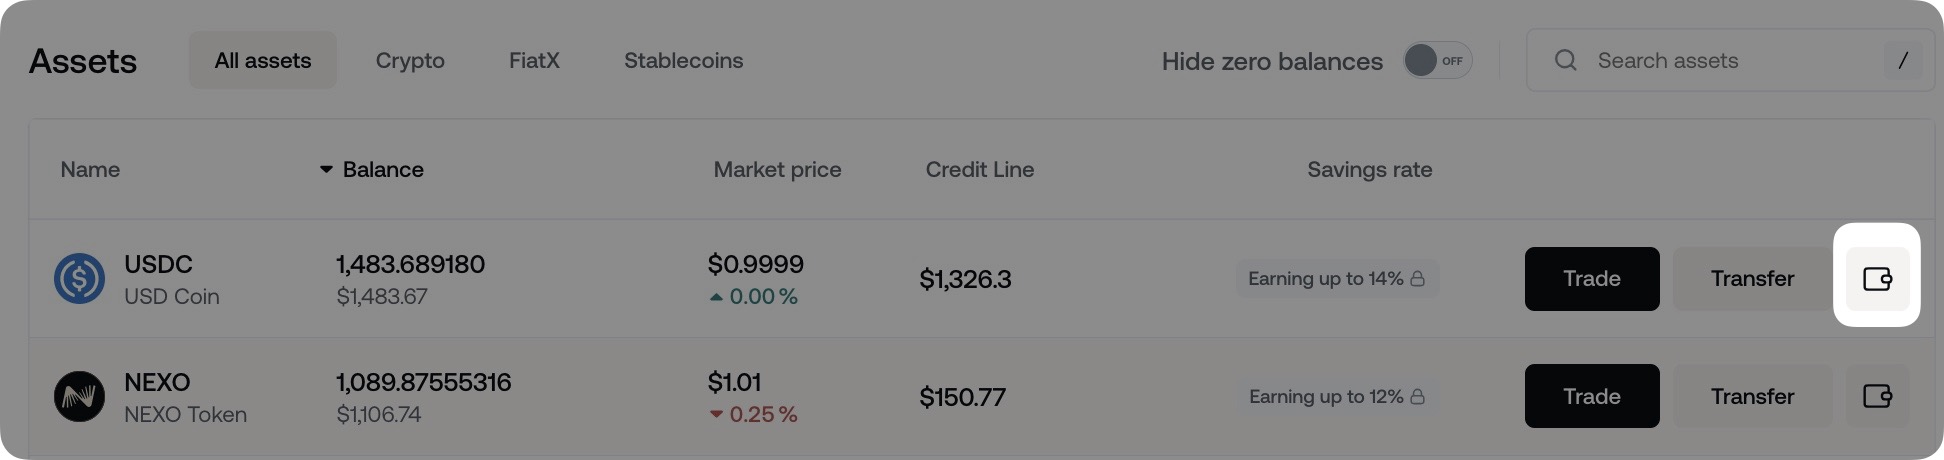Click the wallet icon in USDC row
Screen dimensions: 1944x460
1877,279
